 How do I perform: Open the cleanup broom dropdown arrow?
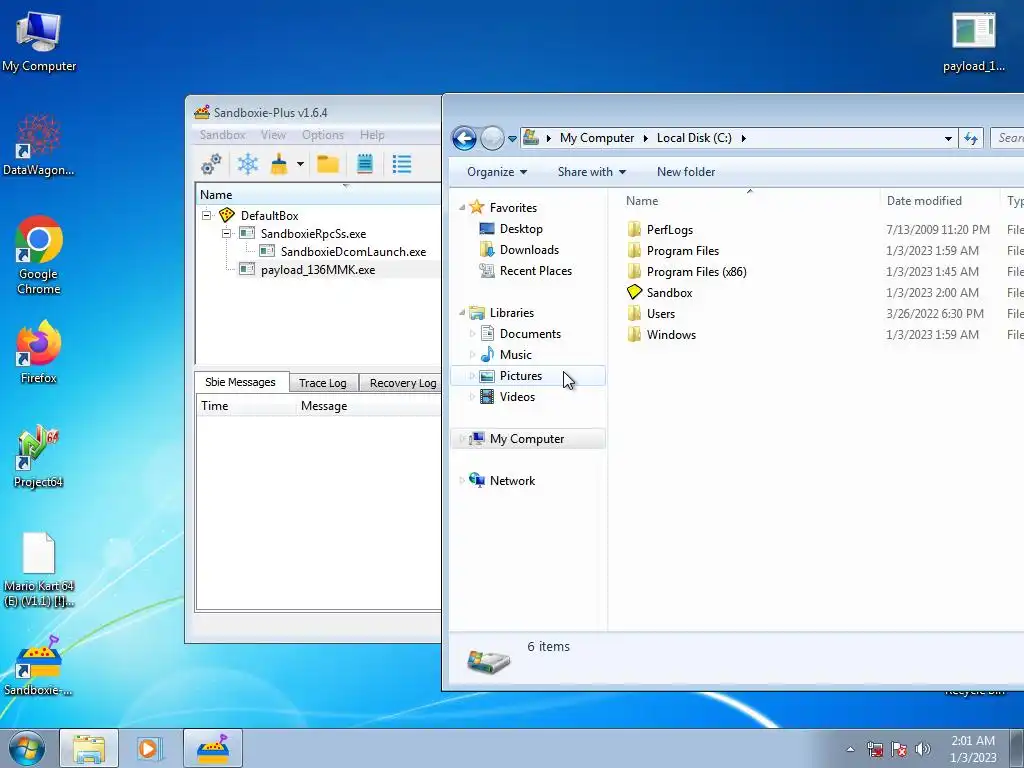pos(300,164)
